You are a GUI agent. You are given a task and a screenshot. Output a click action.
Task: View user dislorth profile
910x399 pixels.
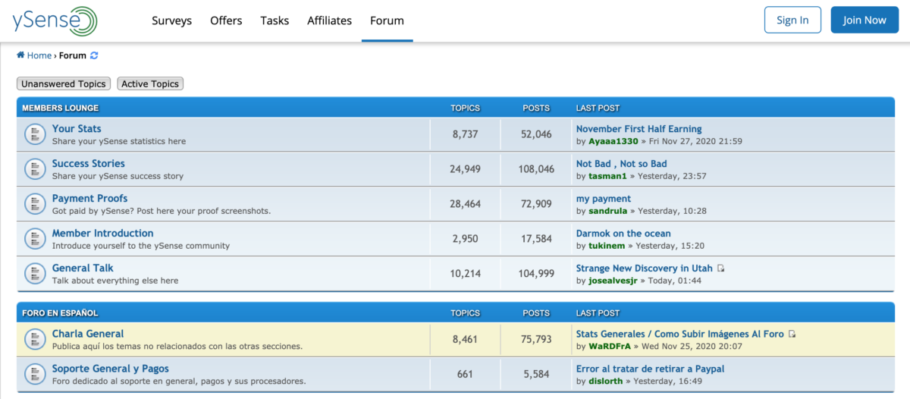coord(605,381)
